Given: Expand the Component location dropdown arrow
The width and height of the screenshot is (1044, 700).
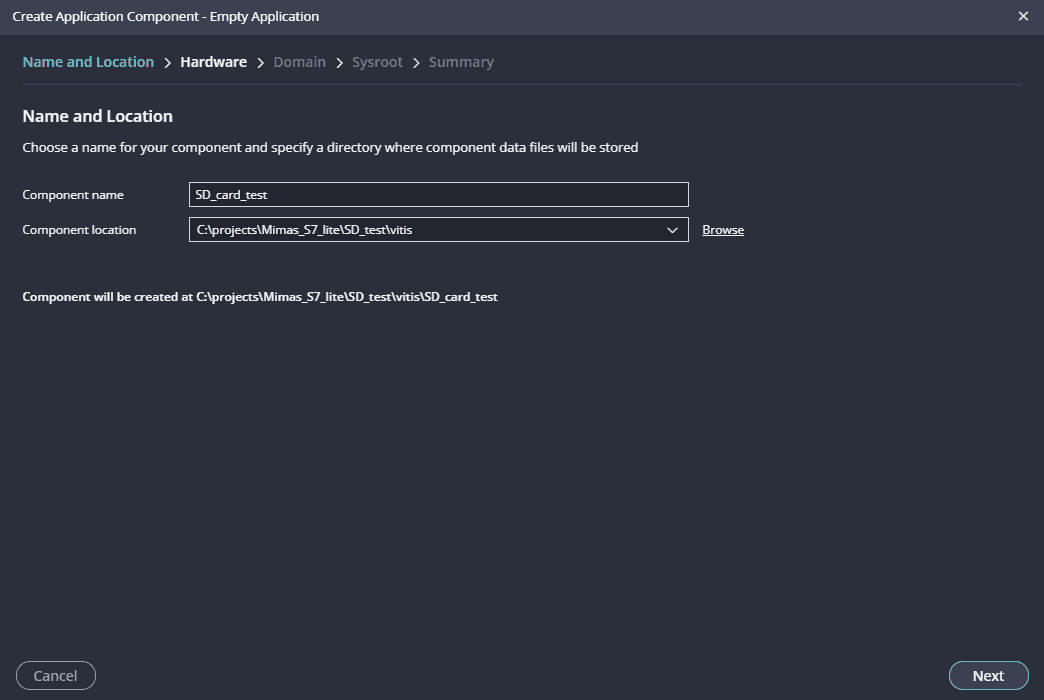Looking at the screenshot, I should tap(672, 230).
